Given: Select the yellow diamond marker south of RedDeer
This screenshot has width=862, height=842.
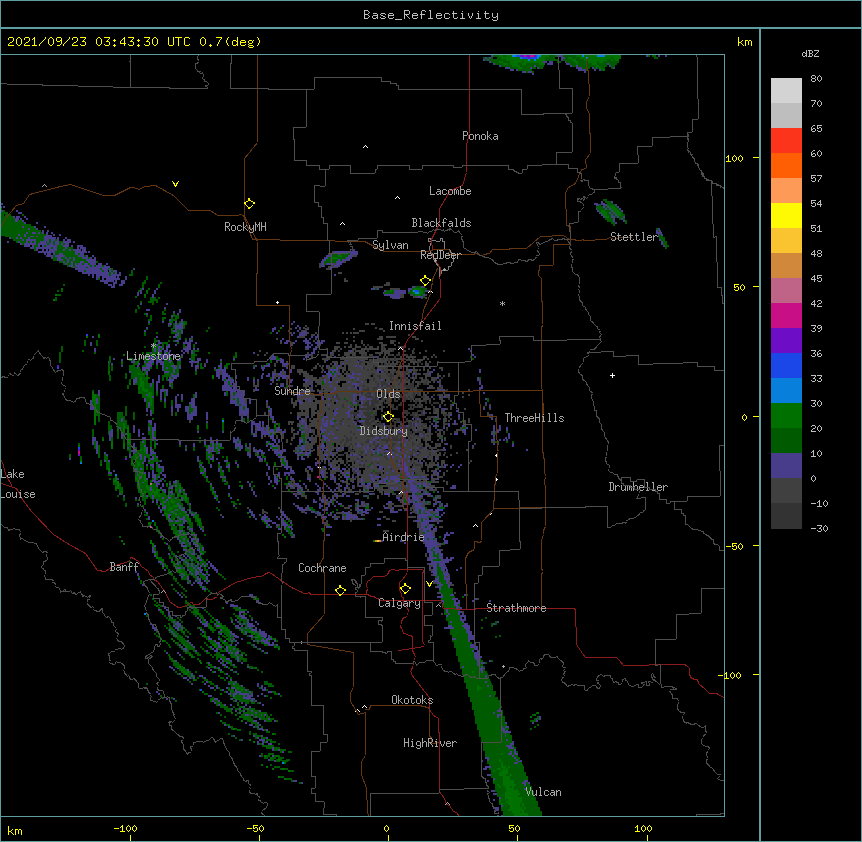Looking at the screenshot, I should [426, 281].
